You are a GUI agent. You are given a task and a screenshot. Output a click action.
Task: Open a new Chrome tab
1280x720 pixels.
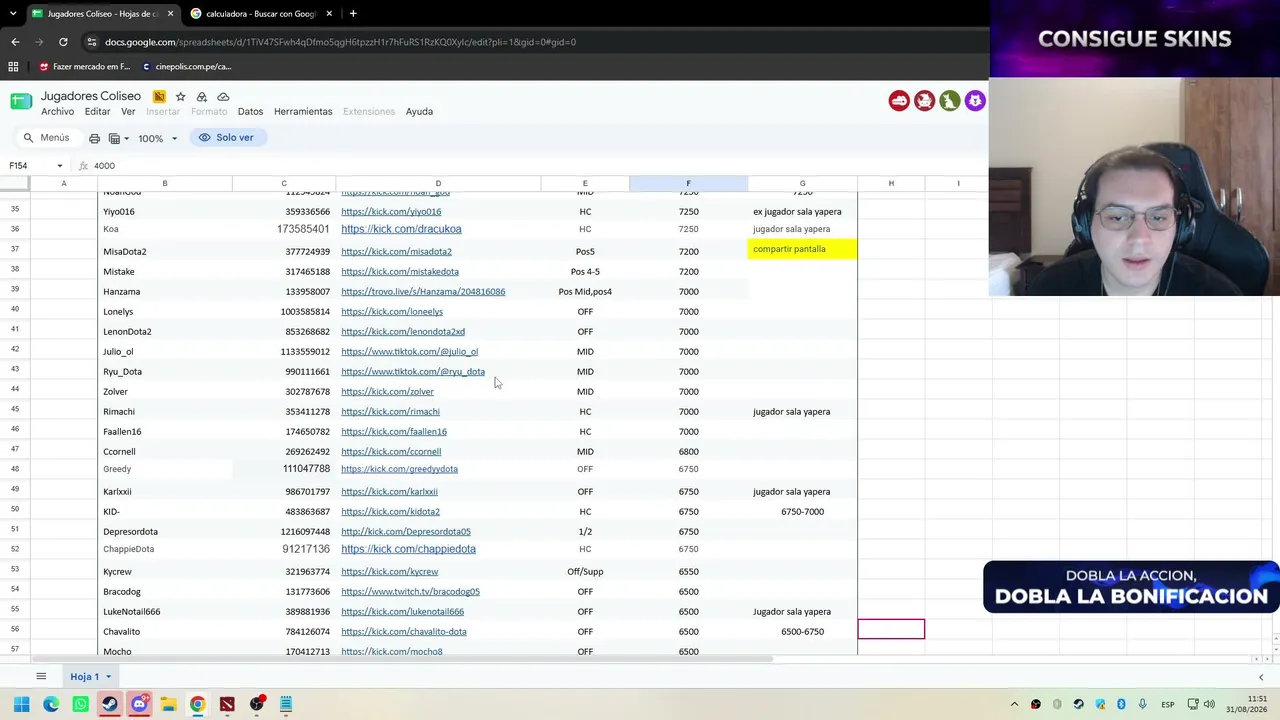pos(353,14)
